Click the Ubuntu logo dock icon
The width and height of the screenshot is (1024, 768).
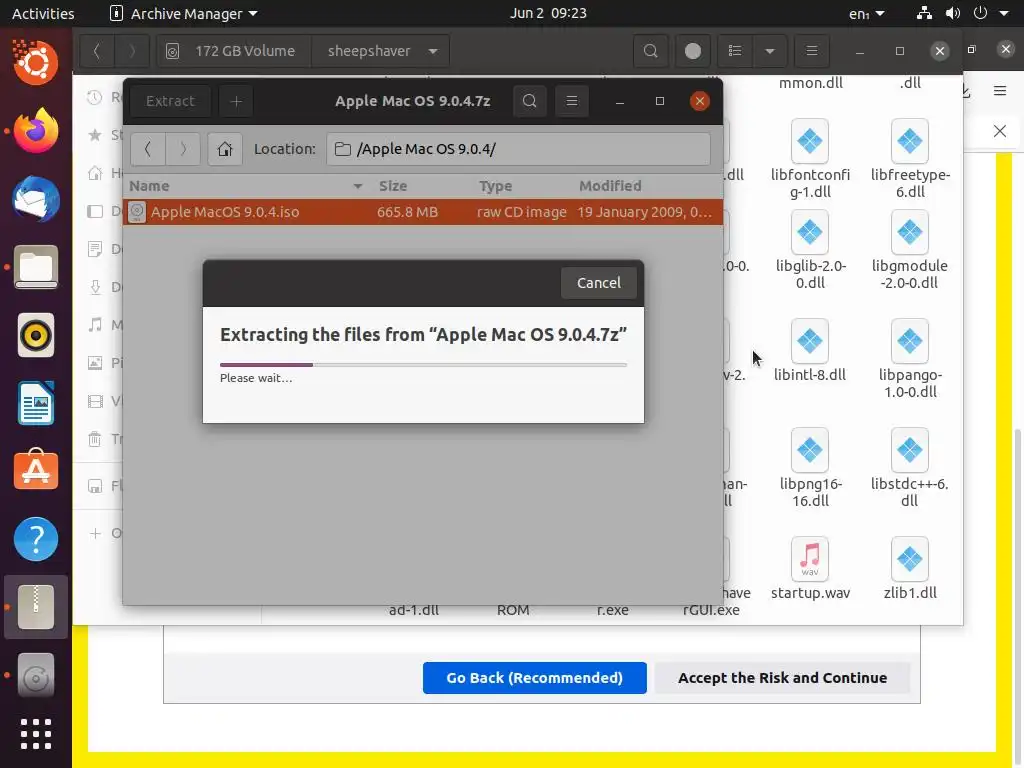(36, 62)
